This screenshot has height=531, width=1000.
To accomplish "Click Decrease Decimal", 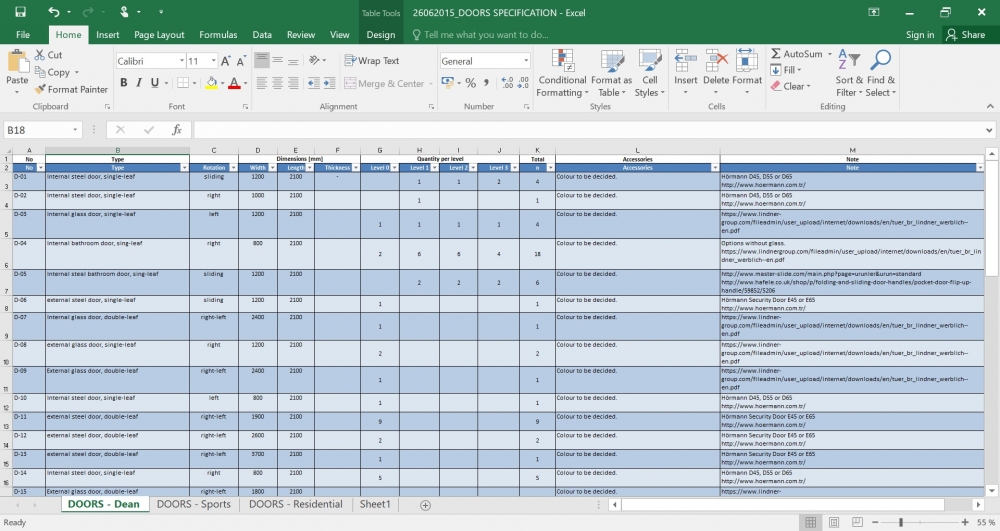I will 523,83.
